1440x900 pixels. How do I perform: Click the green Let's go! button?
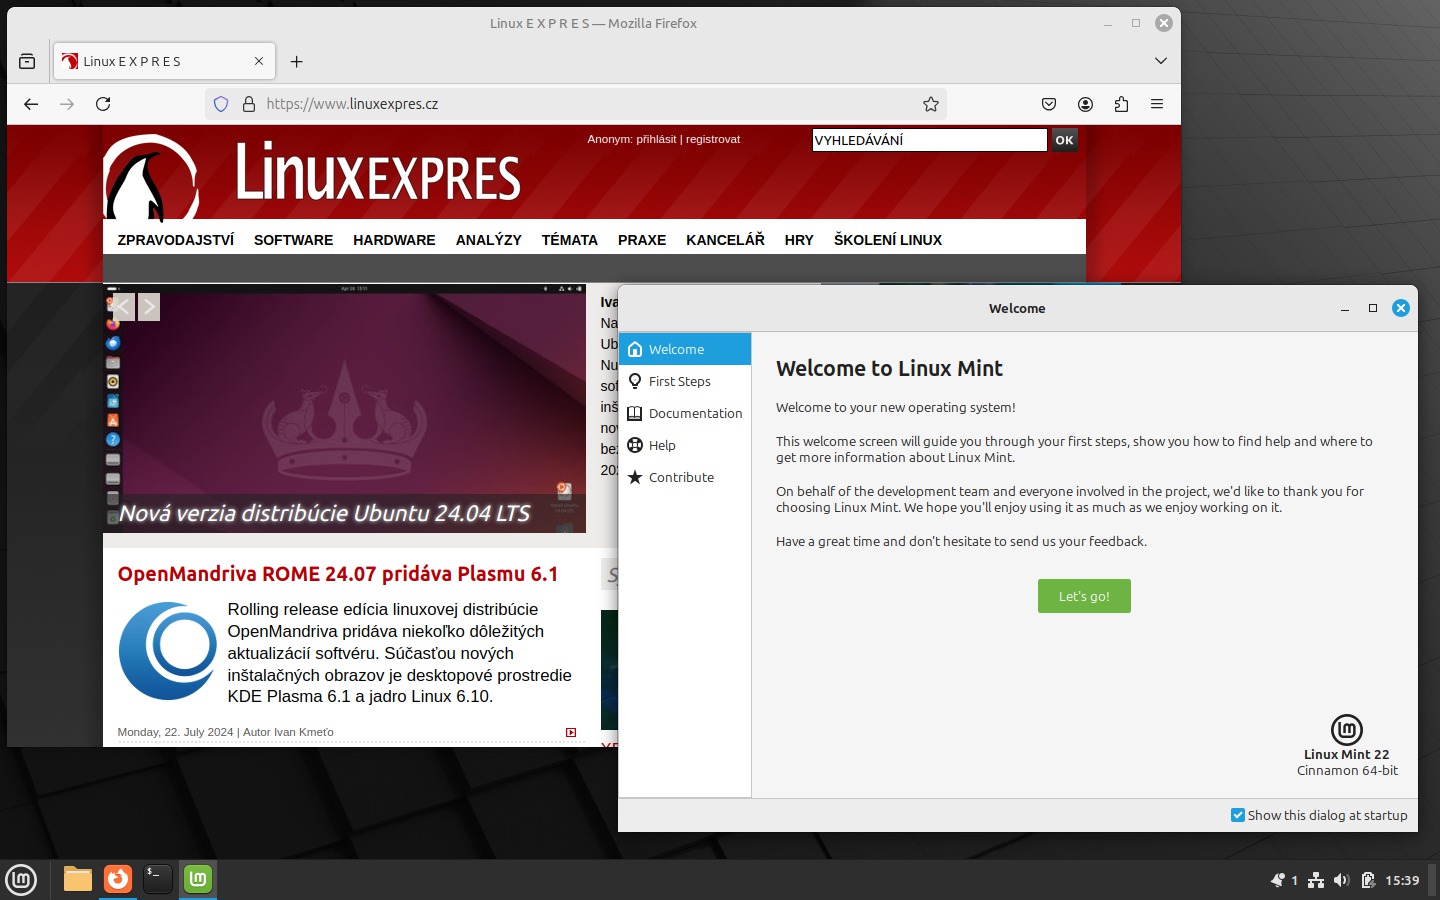(1084, 596)
